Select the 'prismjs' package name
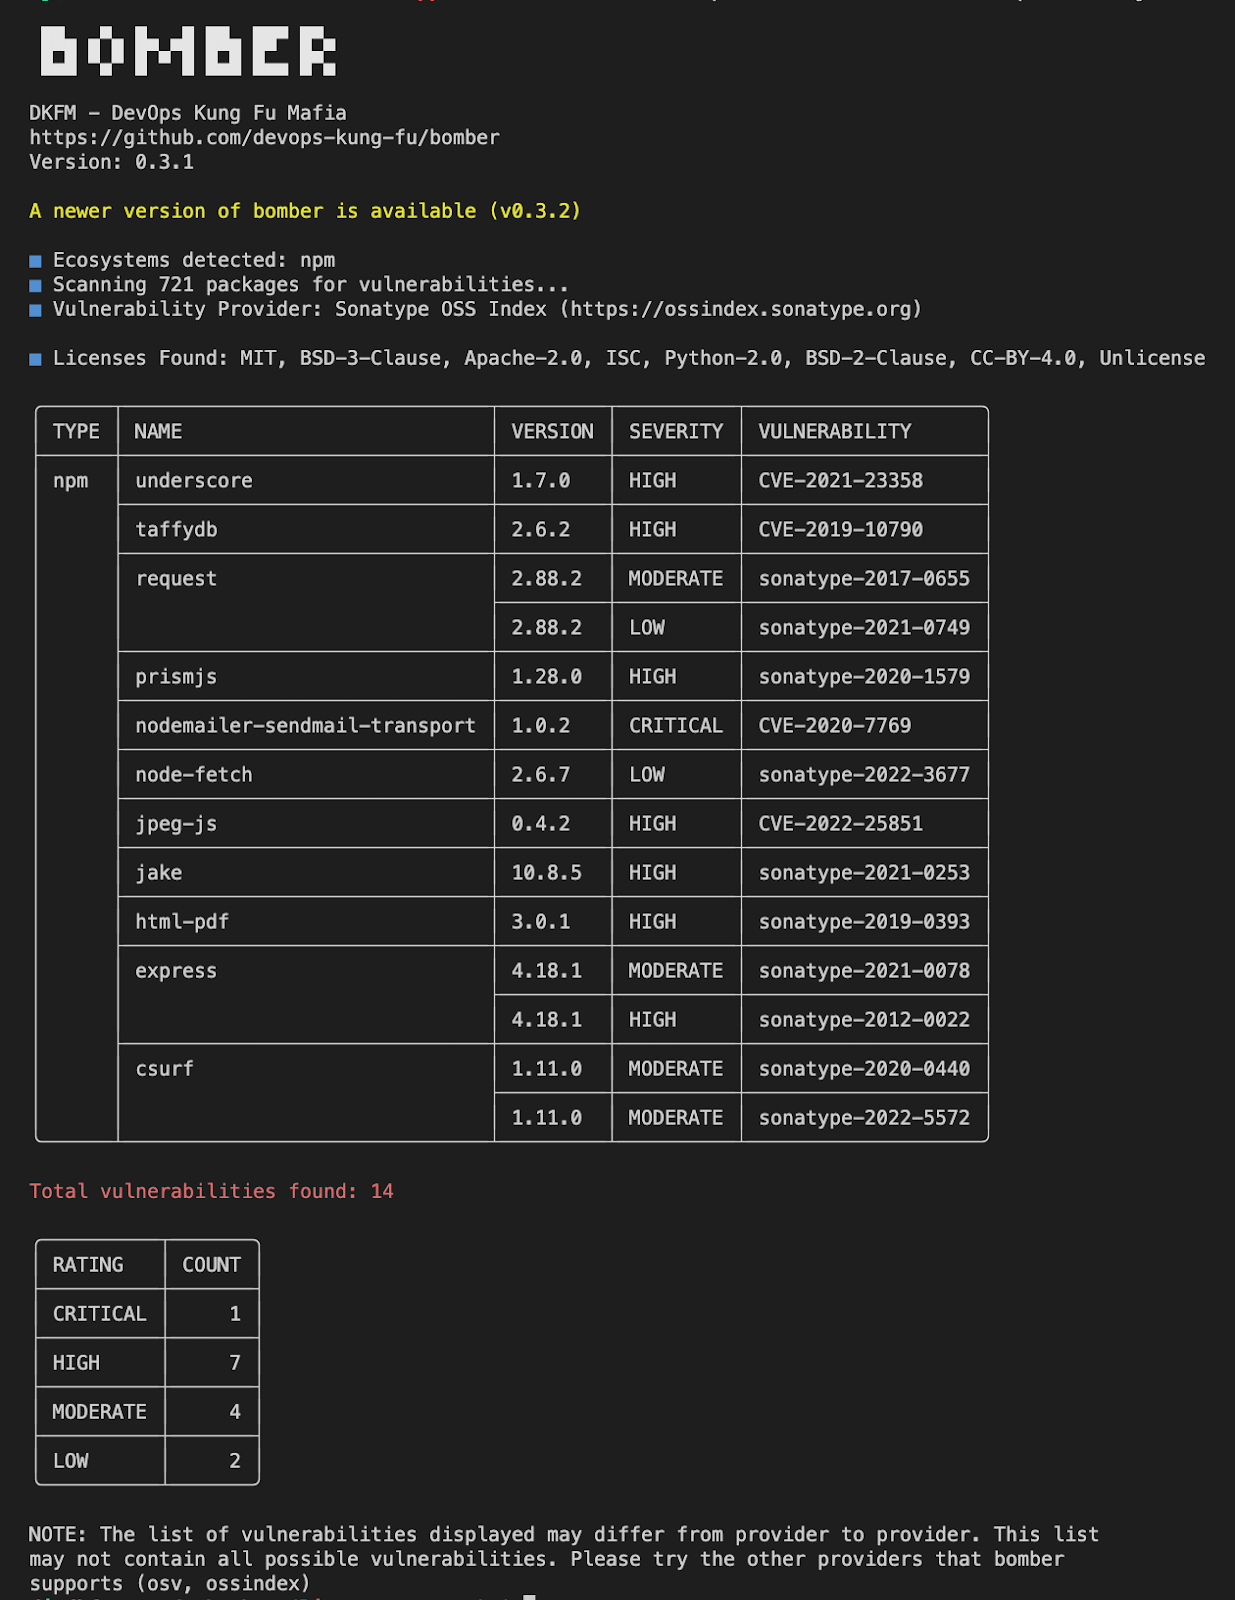The image size is (1235, 1600). 176,677
